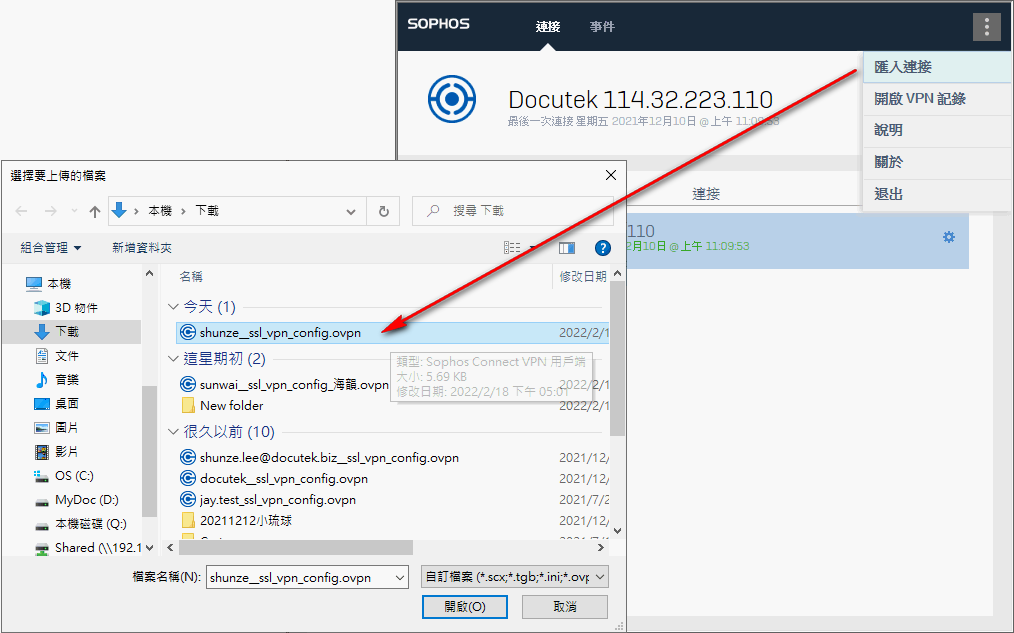The image size is (1014, 633).
Task: Select MyDoc (D:) drive in navigation pane
Action: [x=86, y=500]
